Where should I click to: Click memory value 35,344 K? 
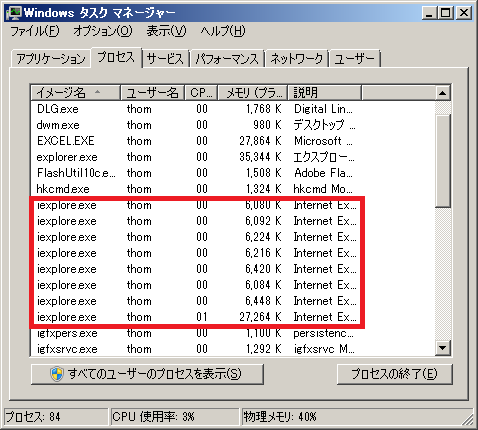click(260, 157)
